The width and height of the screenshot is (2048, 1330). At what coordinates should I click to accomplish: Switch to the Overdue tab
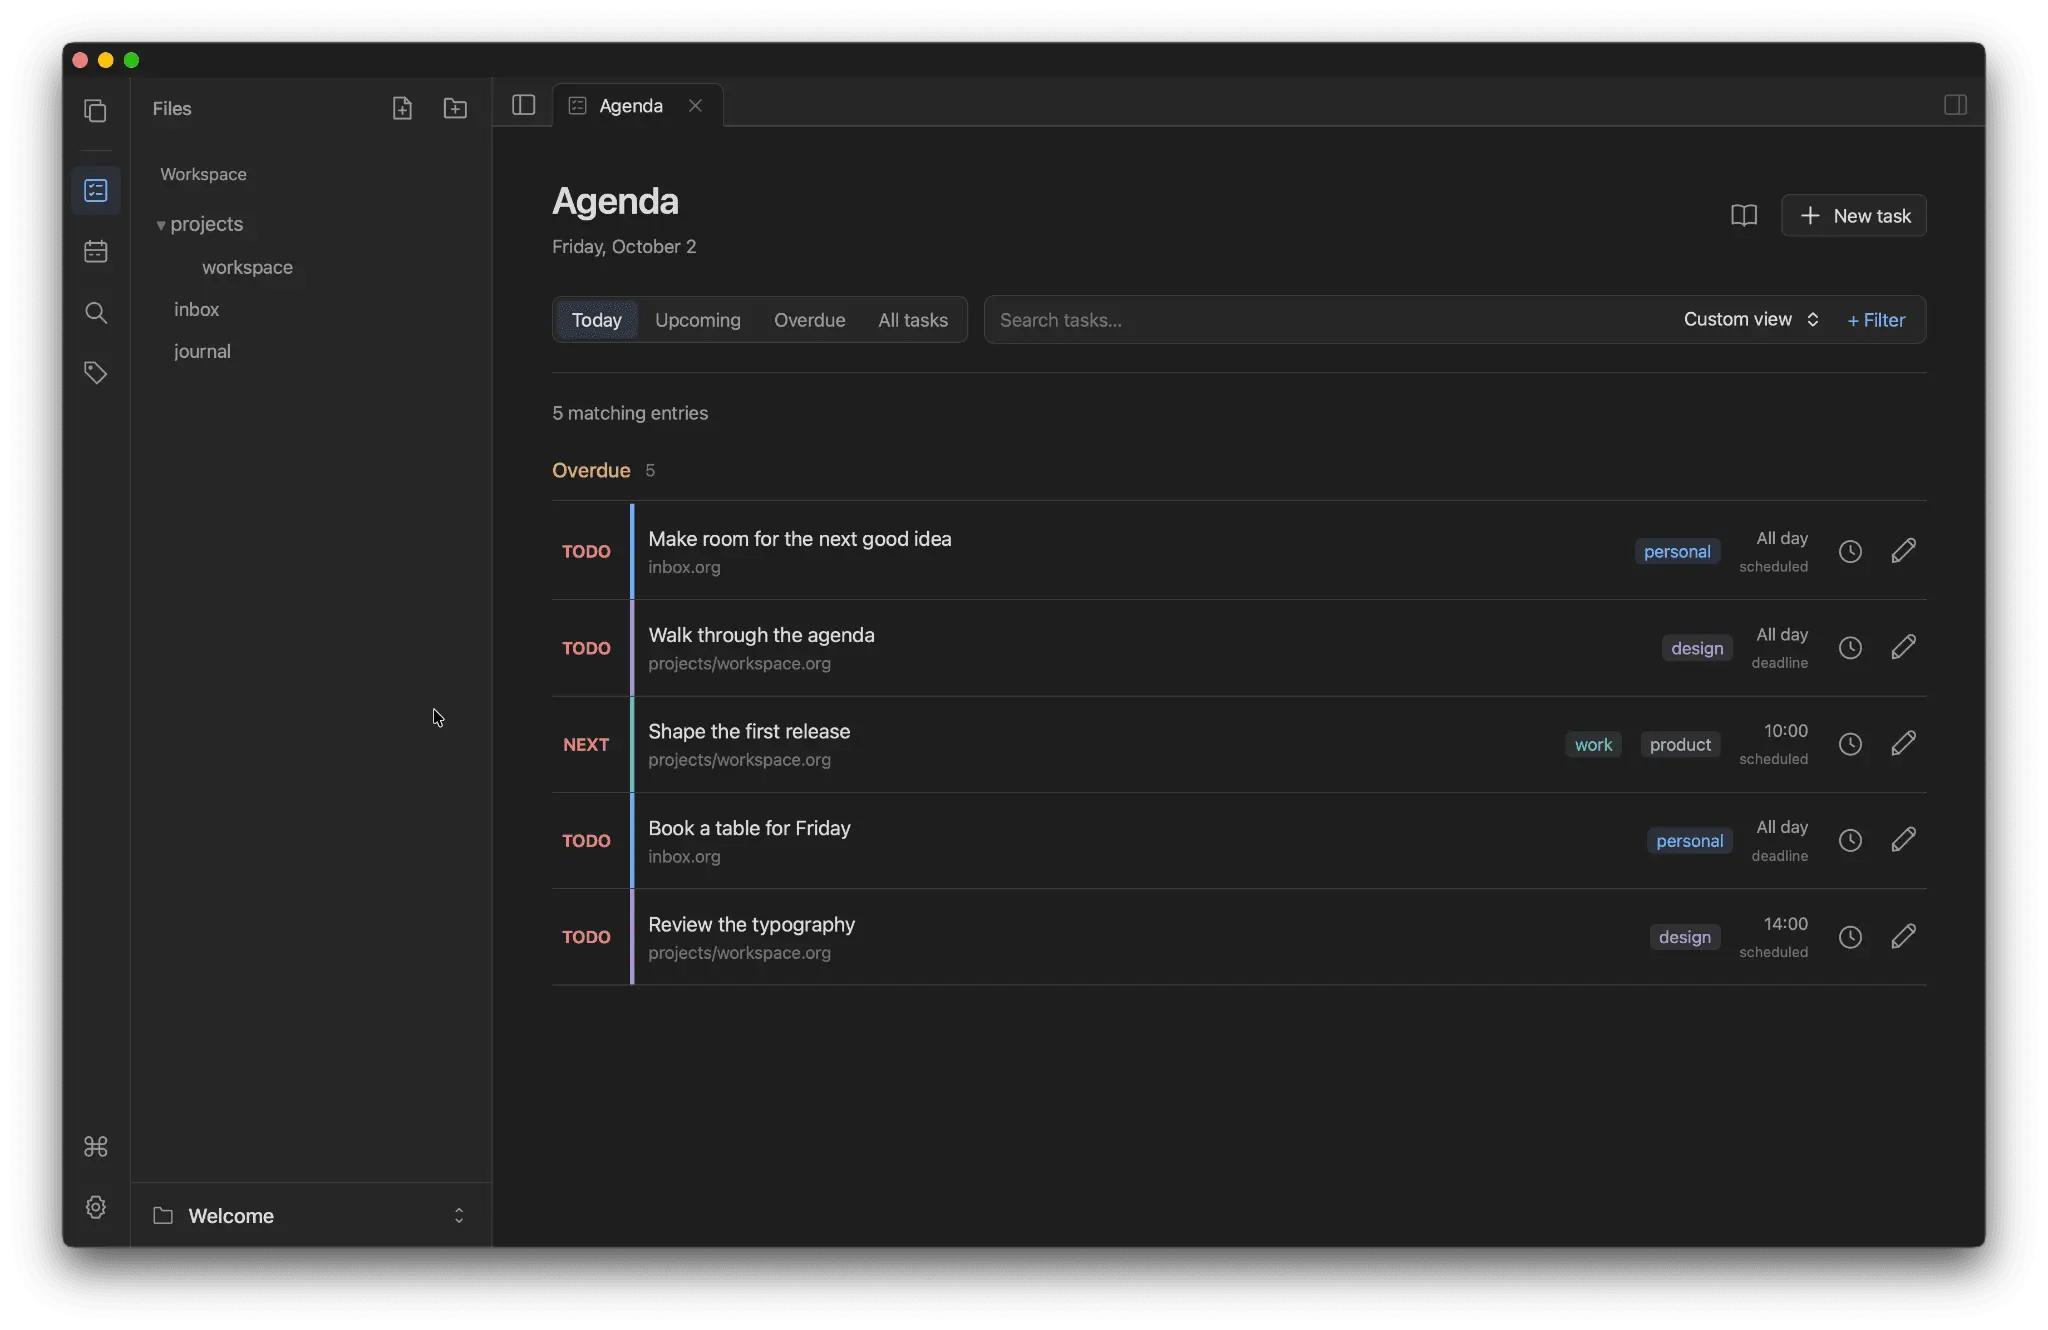pyautogui.click(x=810, y=320)
